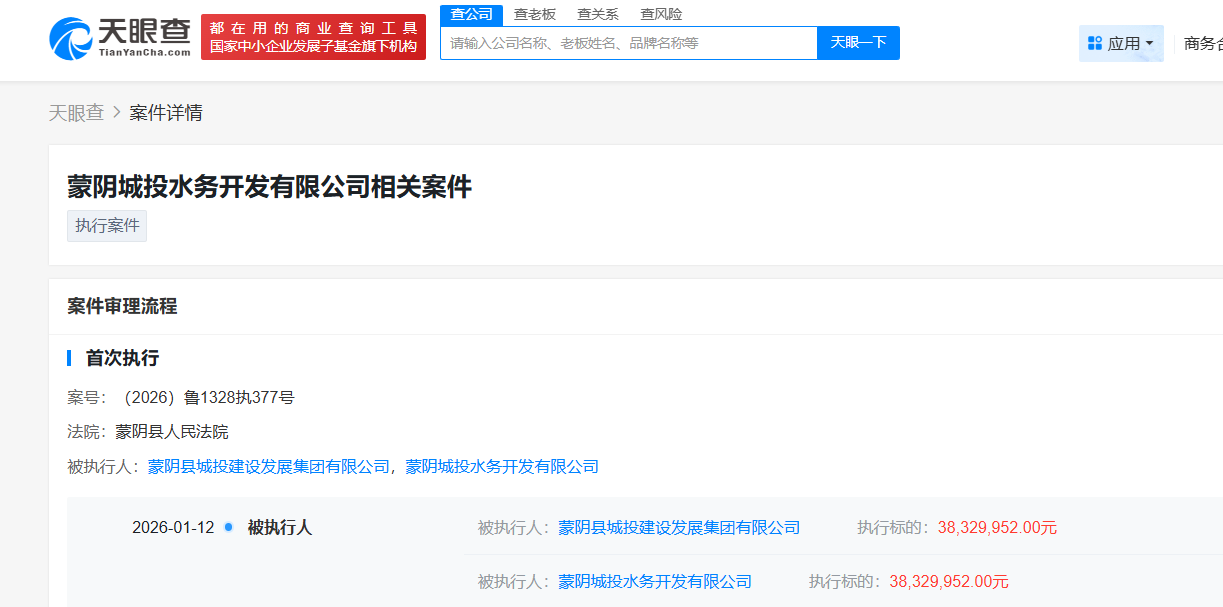1223x607 pixels.
Task: Click the 首次执行 section heading
Action: 122,358
